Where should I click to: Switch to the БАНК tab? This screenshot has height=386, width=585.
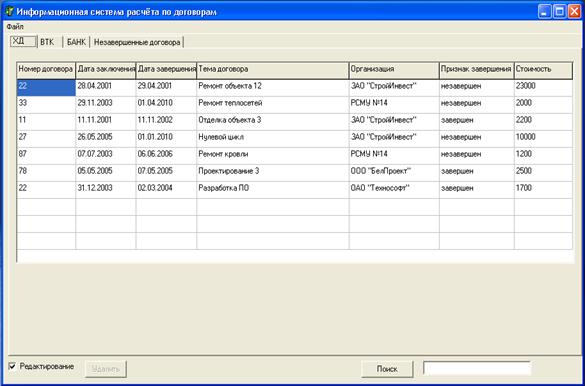pyautogui.click(x=76, y=42)
